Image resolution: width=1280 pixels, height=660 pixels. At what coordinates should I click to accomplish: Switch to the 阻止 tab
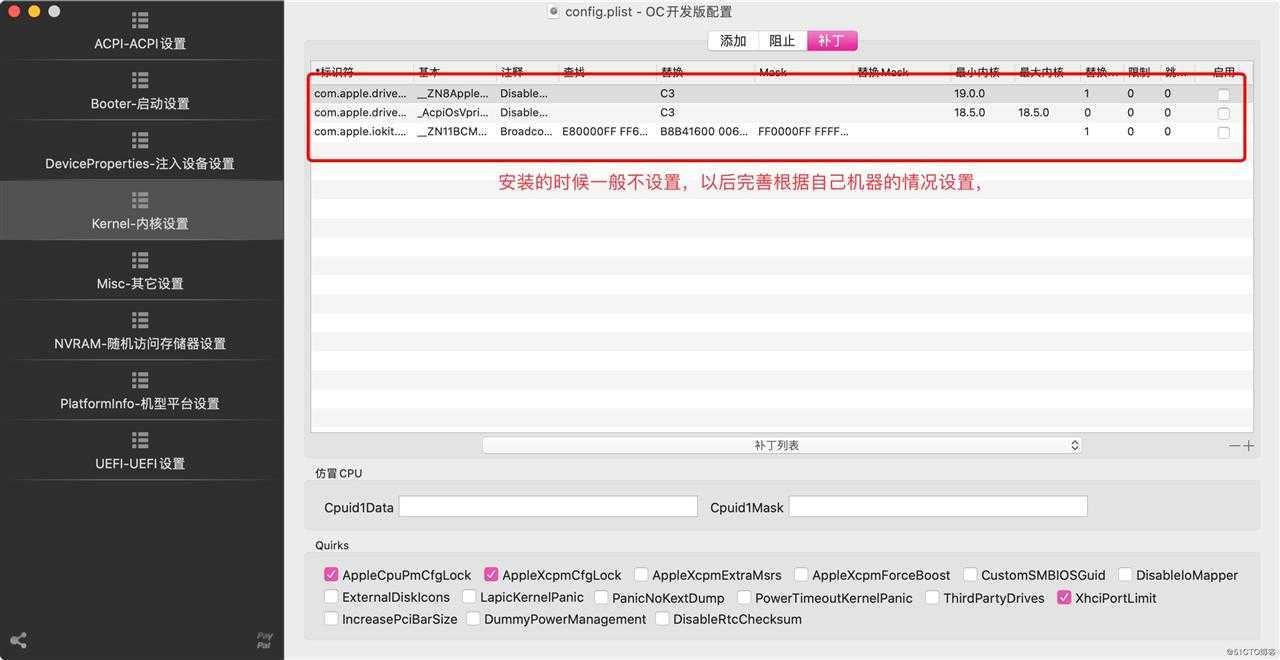click(x=782, y=41)
